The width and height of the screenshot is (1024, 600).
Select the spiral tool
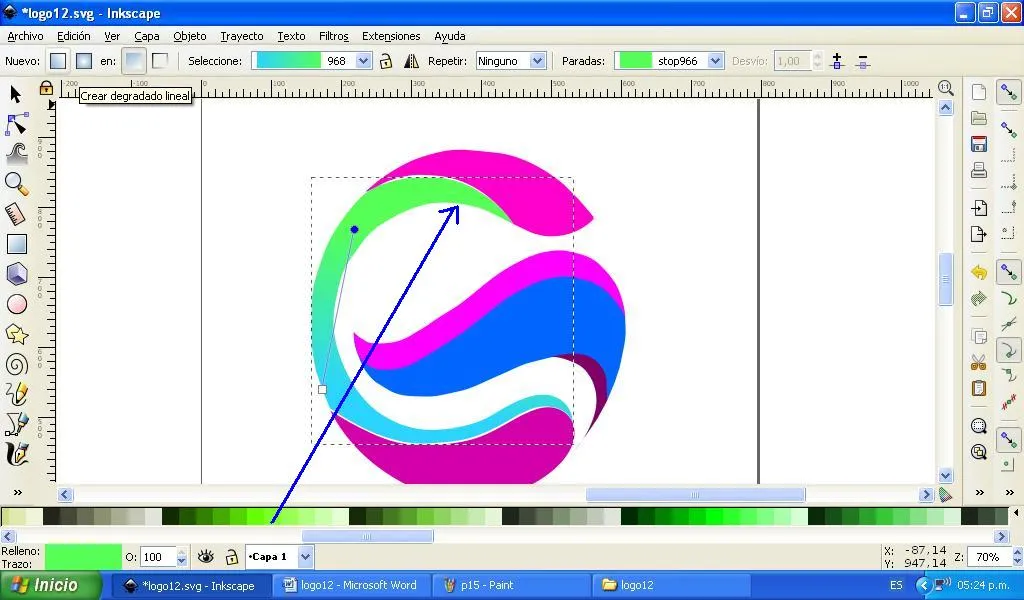click(x=16, y=364)
